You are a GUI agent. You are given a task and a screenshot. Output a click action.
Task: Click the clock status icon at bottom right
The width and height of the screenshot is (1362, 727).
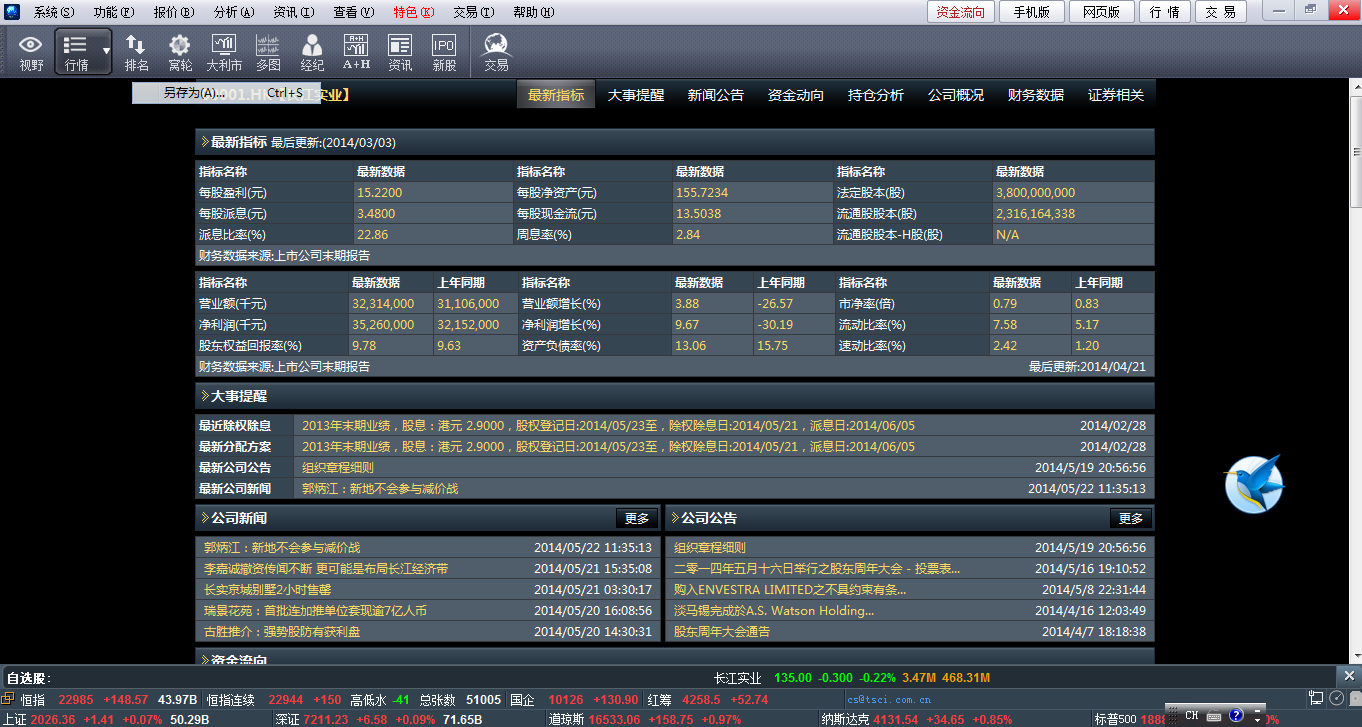coord(1336,698)
